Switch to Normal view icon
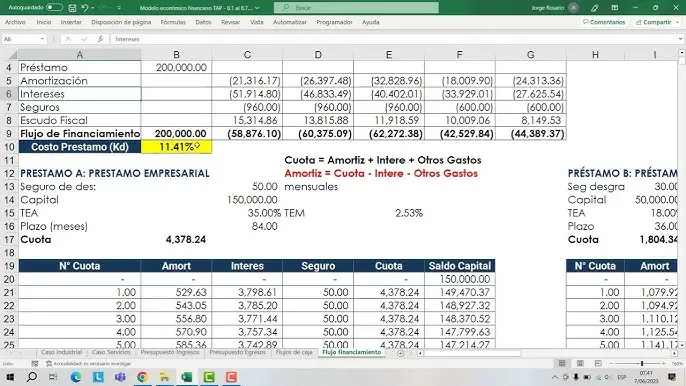This screenshot has width=686, height=386. click(562, 363)
